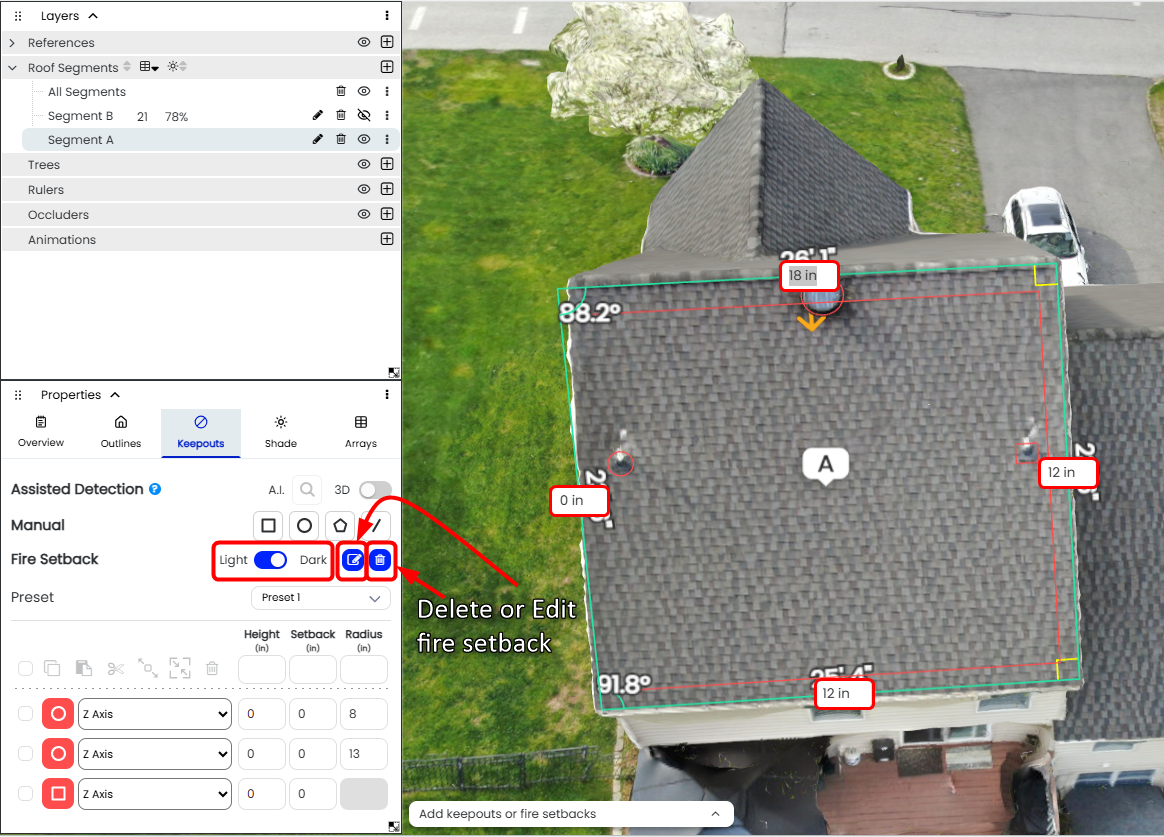This screenshot has height=837, width=1164.
Task: Switch to the Shade tab
Action: pos(281,432)
